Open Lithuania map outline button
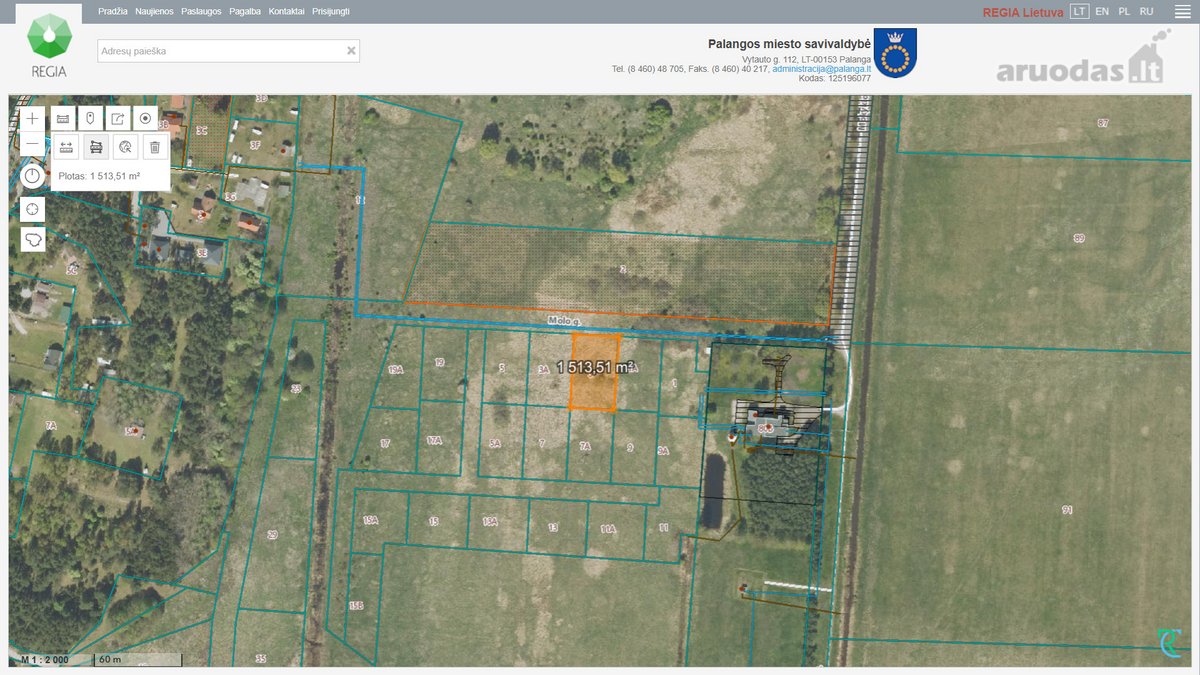This screenshot has width=1200, height=675. 33,240
